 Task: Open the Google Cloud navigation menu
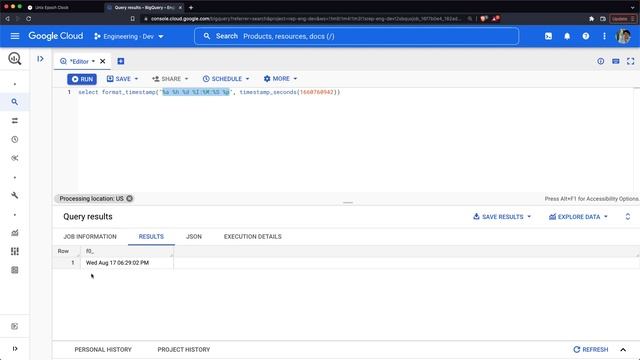coord(15,36)
